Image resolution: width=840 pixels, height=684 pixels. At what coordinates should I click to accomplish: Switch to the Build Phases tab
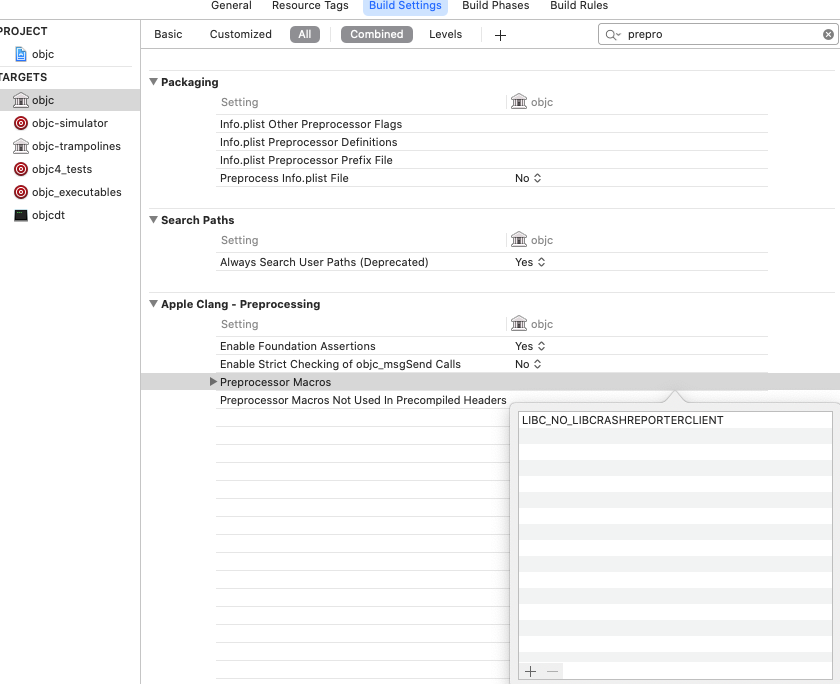(496, 5)
